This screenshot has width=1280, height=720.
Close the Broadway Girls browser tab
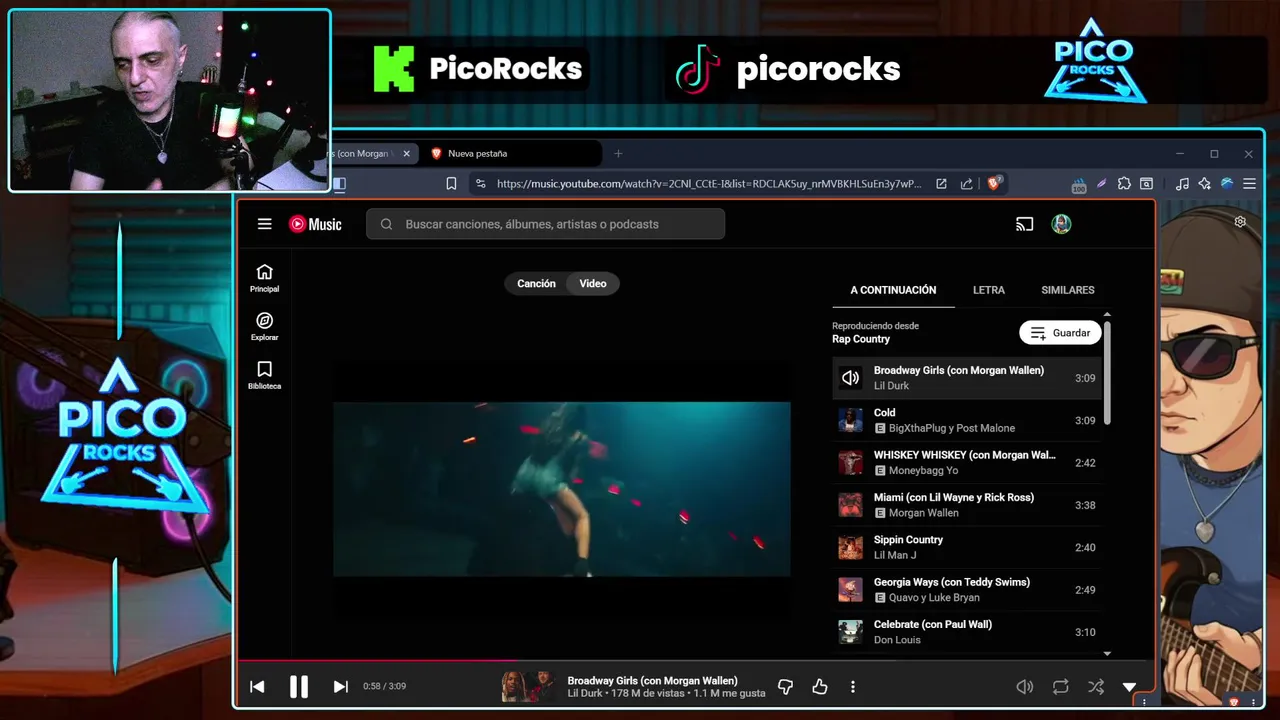pyautogui.click(x=406, y=154)
